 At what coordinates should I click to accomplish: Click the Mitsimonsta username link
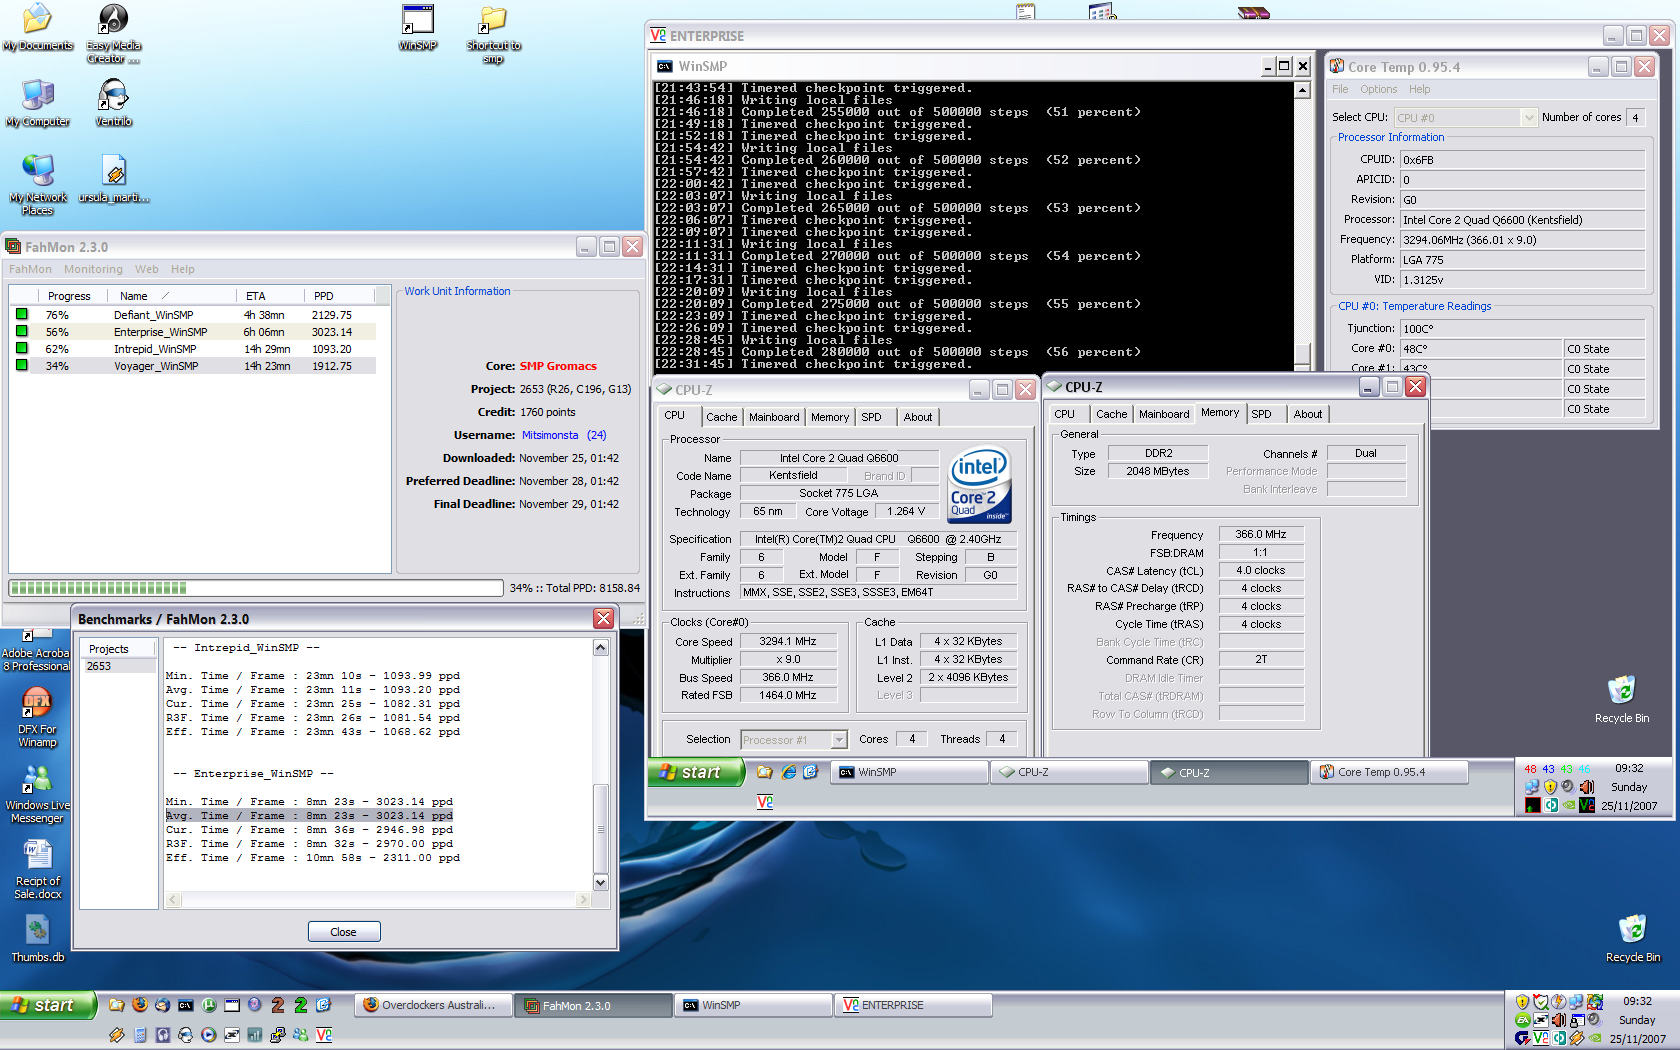click(x=550, y=435)
